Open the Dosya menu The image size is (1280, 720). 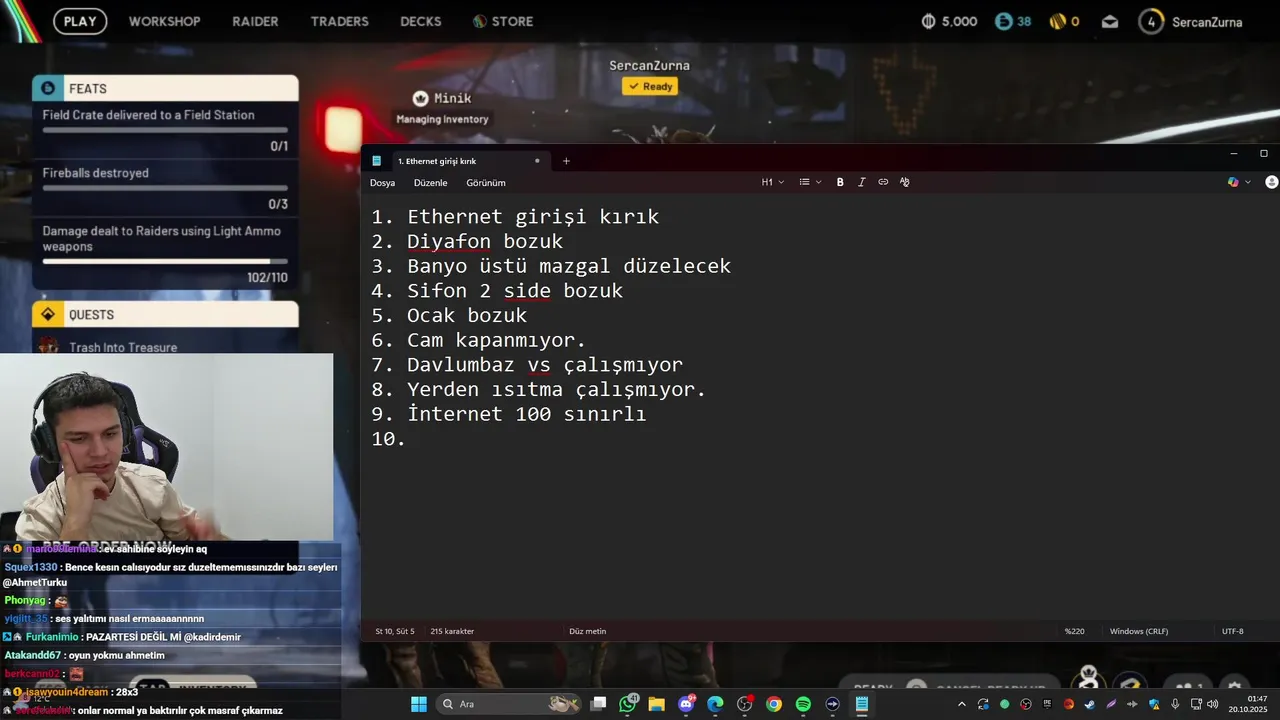point(382,183)
